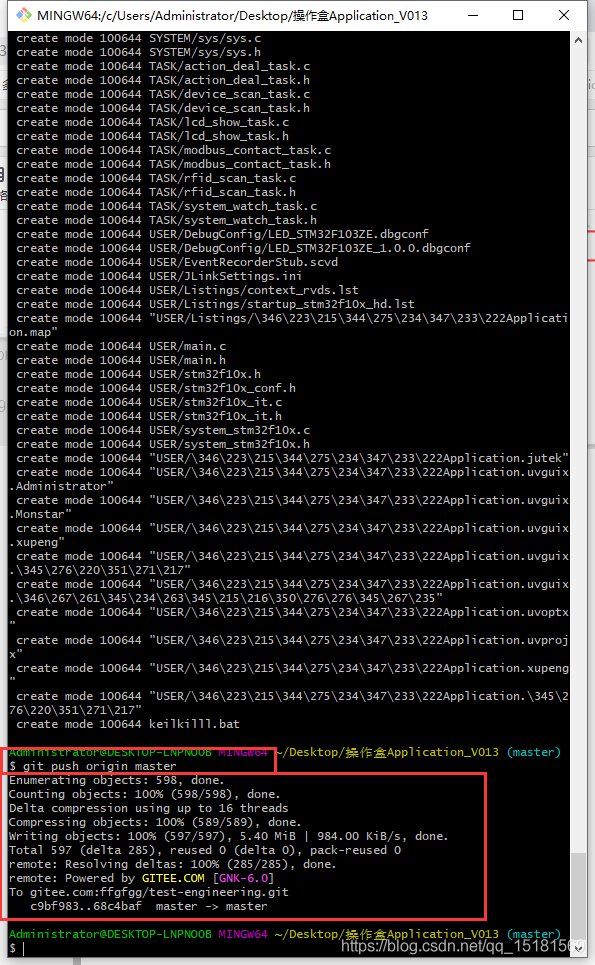Click the window title text
This screenshot has height=965, width=595.
(233, 15)
